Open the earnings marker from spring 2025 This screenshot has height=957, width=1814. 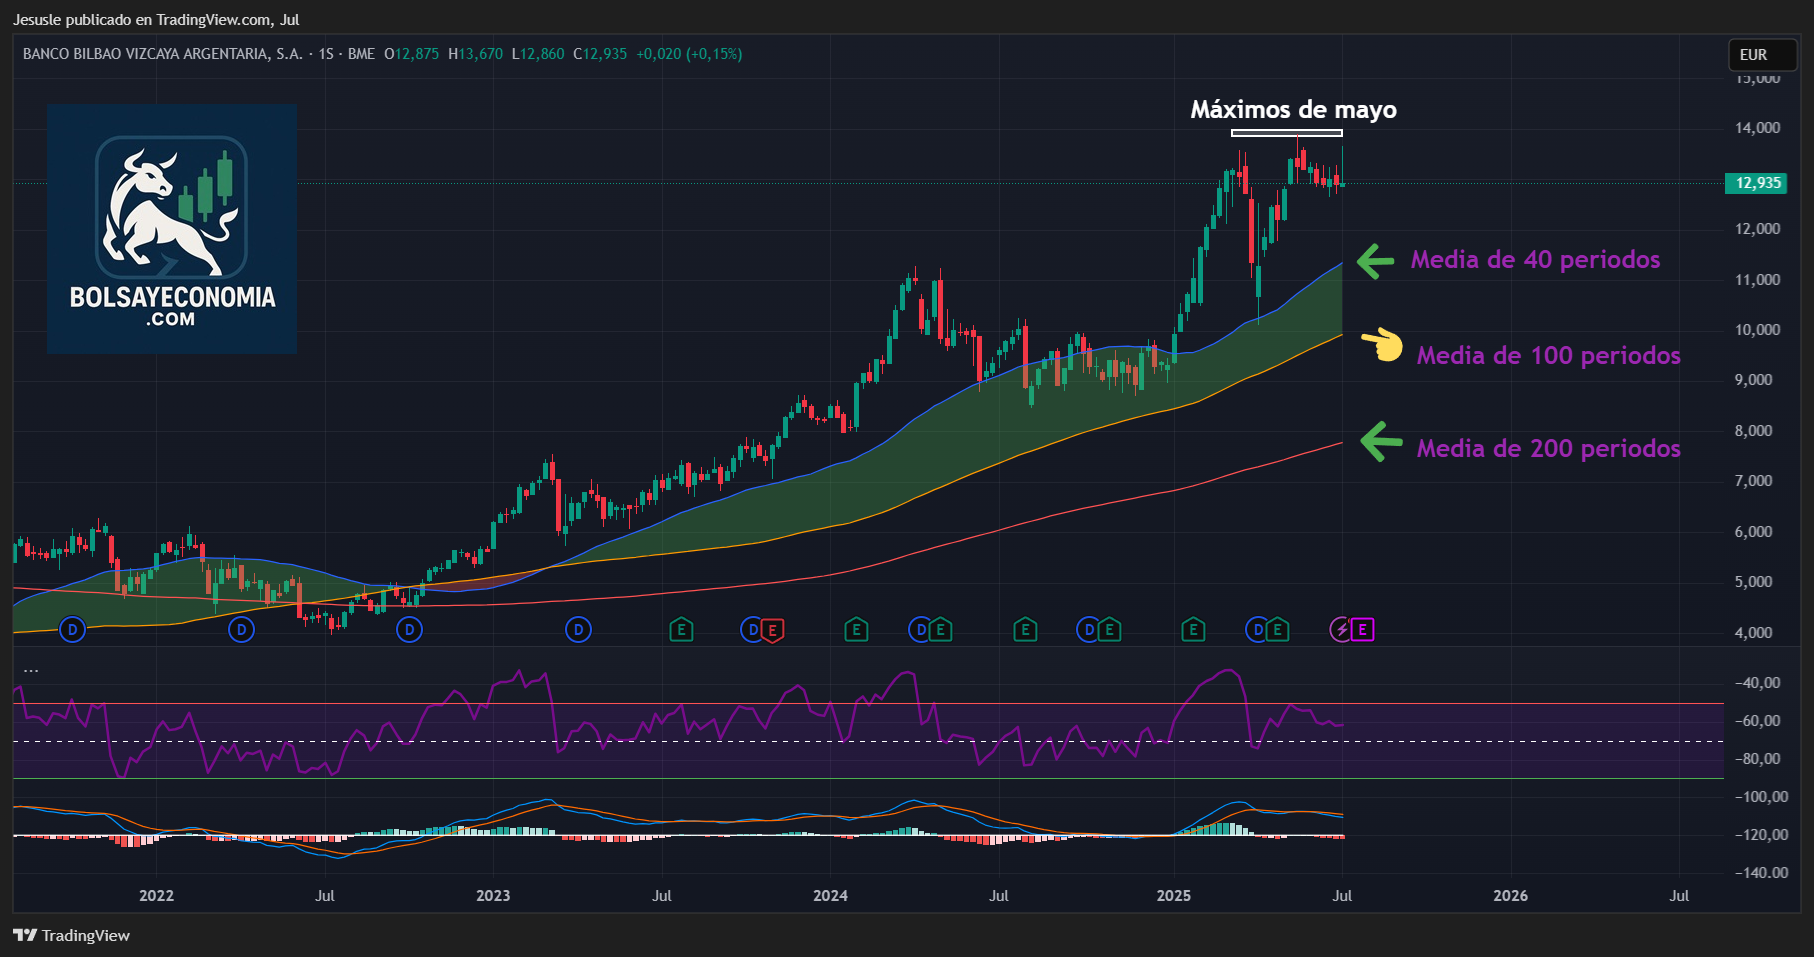(1277, 630)
